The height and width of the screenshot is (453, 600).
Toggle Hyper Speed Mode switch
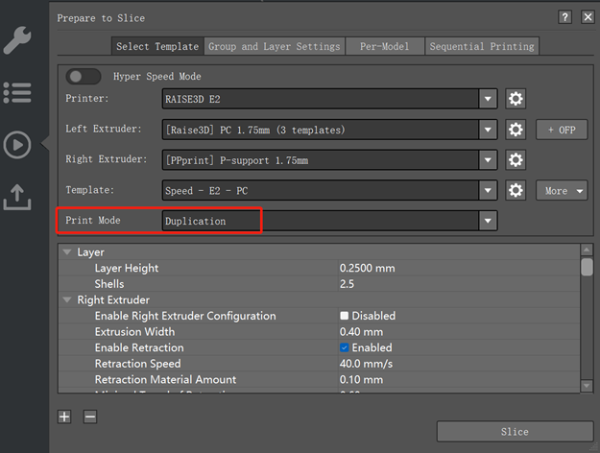pyautogui.click(x=83, y=76)
